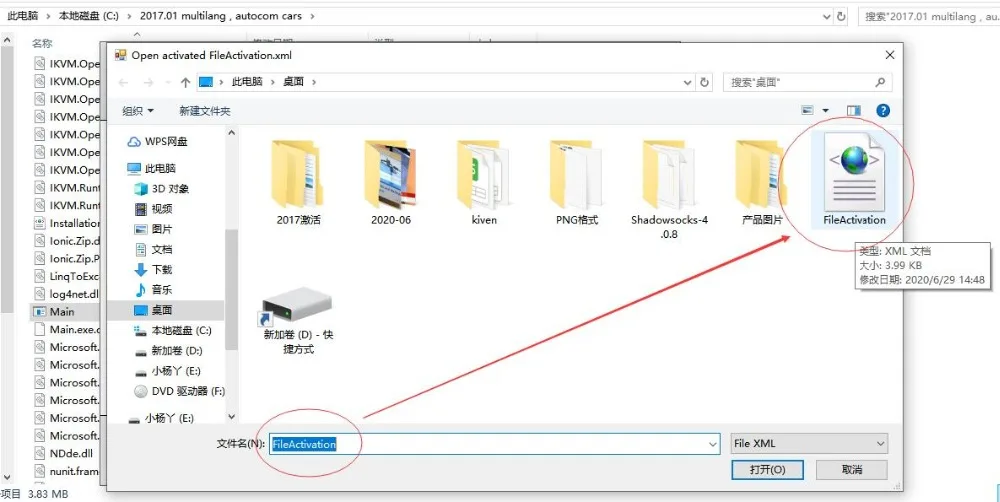Open the 2017激活 folder
Viewport: 1000px width, 502px height.
point(297,174)
